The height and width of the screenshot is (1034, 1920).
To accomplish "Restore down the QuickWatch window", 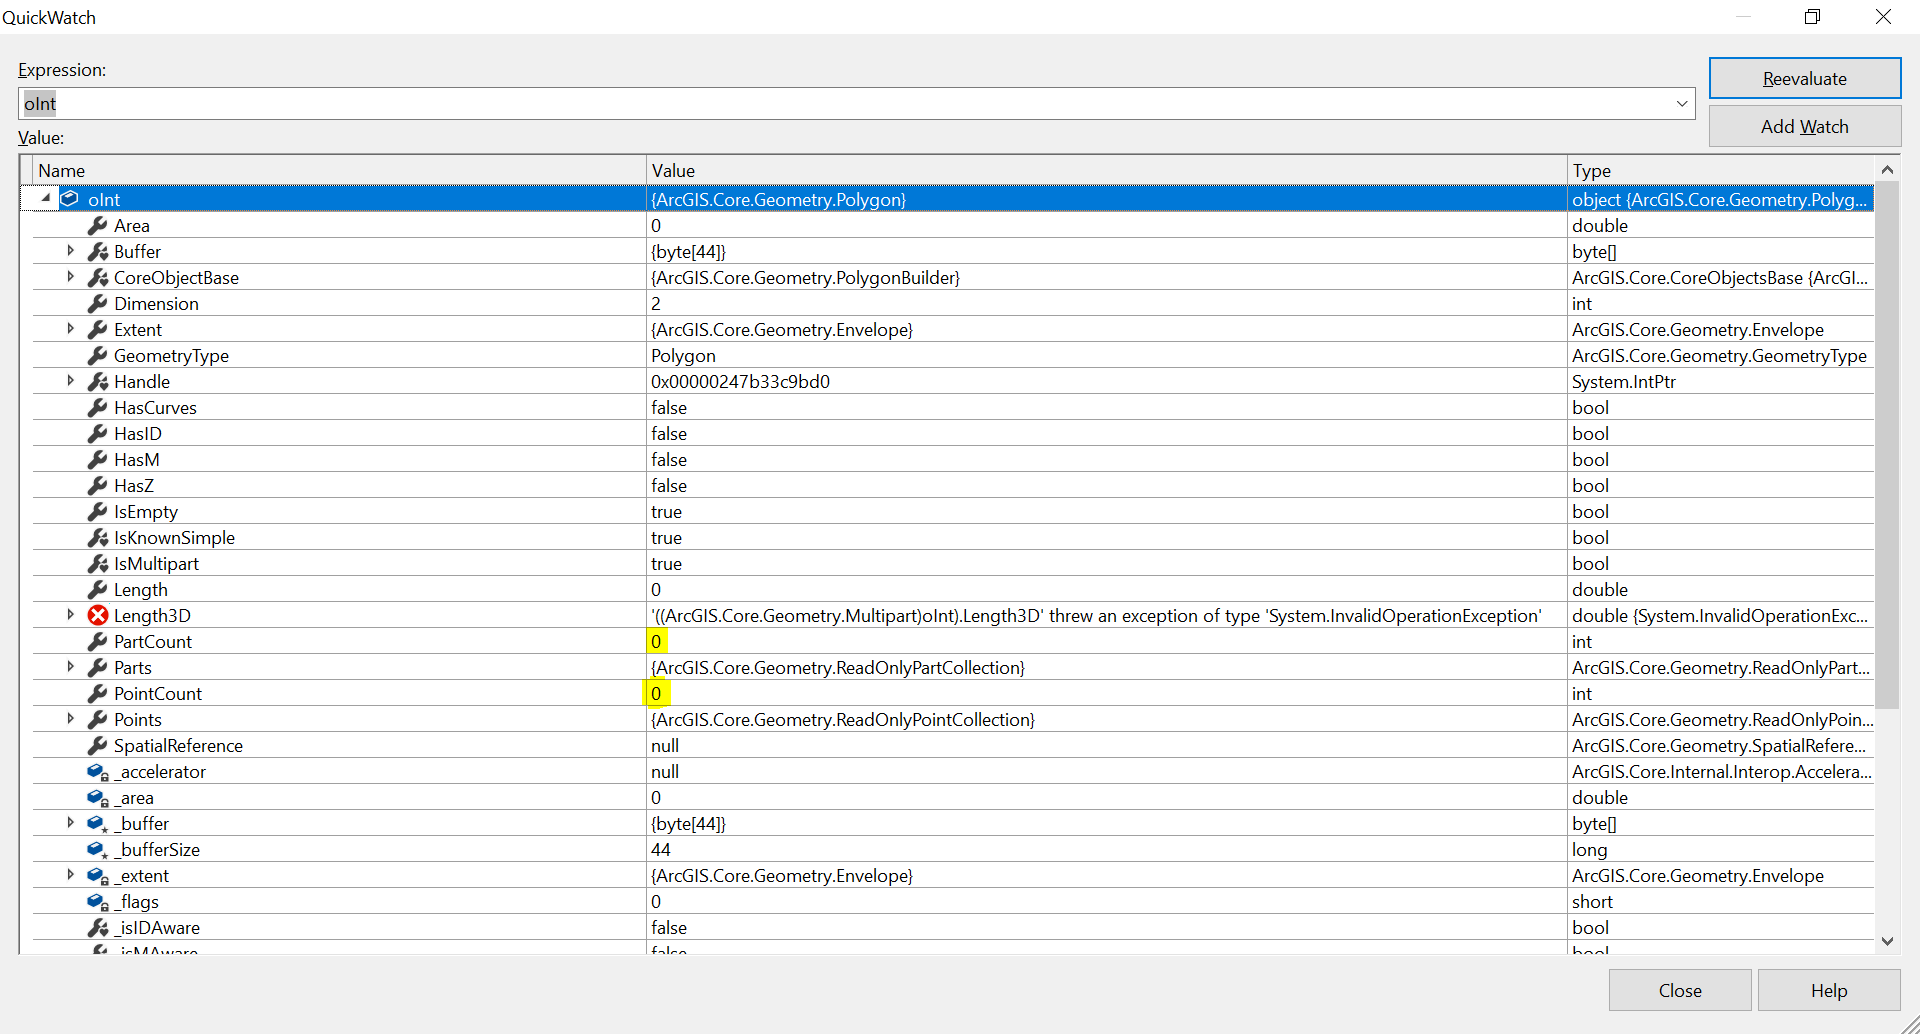I will [1813, 17].
